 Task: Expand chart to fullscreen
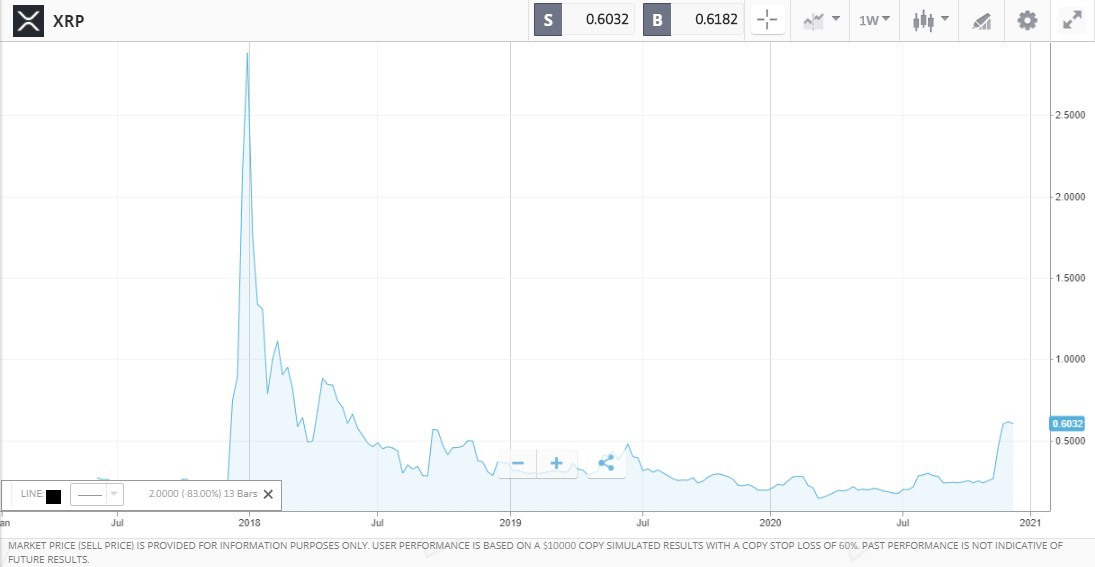(1072, 20)
